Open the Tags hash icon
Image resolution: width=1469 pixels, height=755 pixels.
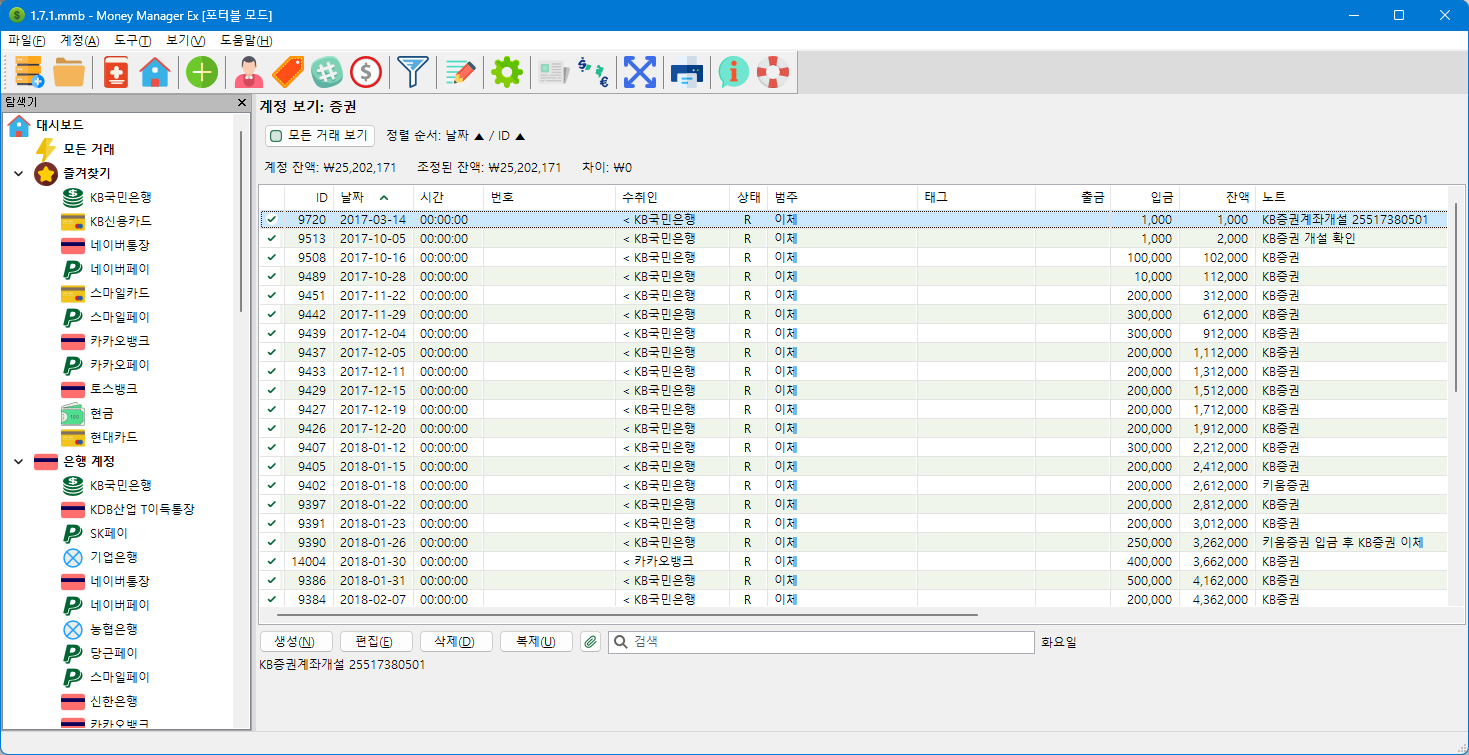[327, 72]
